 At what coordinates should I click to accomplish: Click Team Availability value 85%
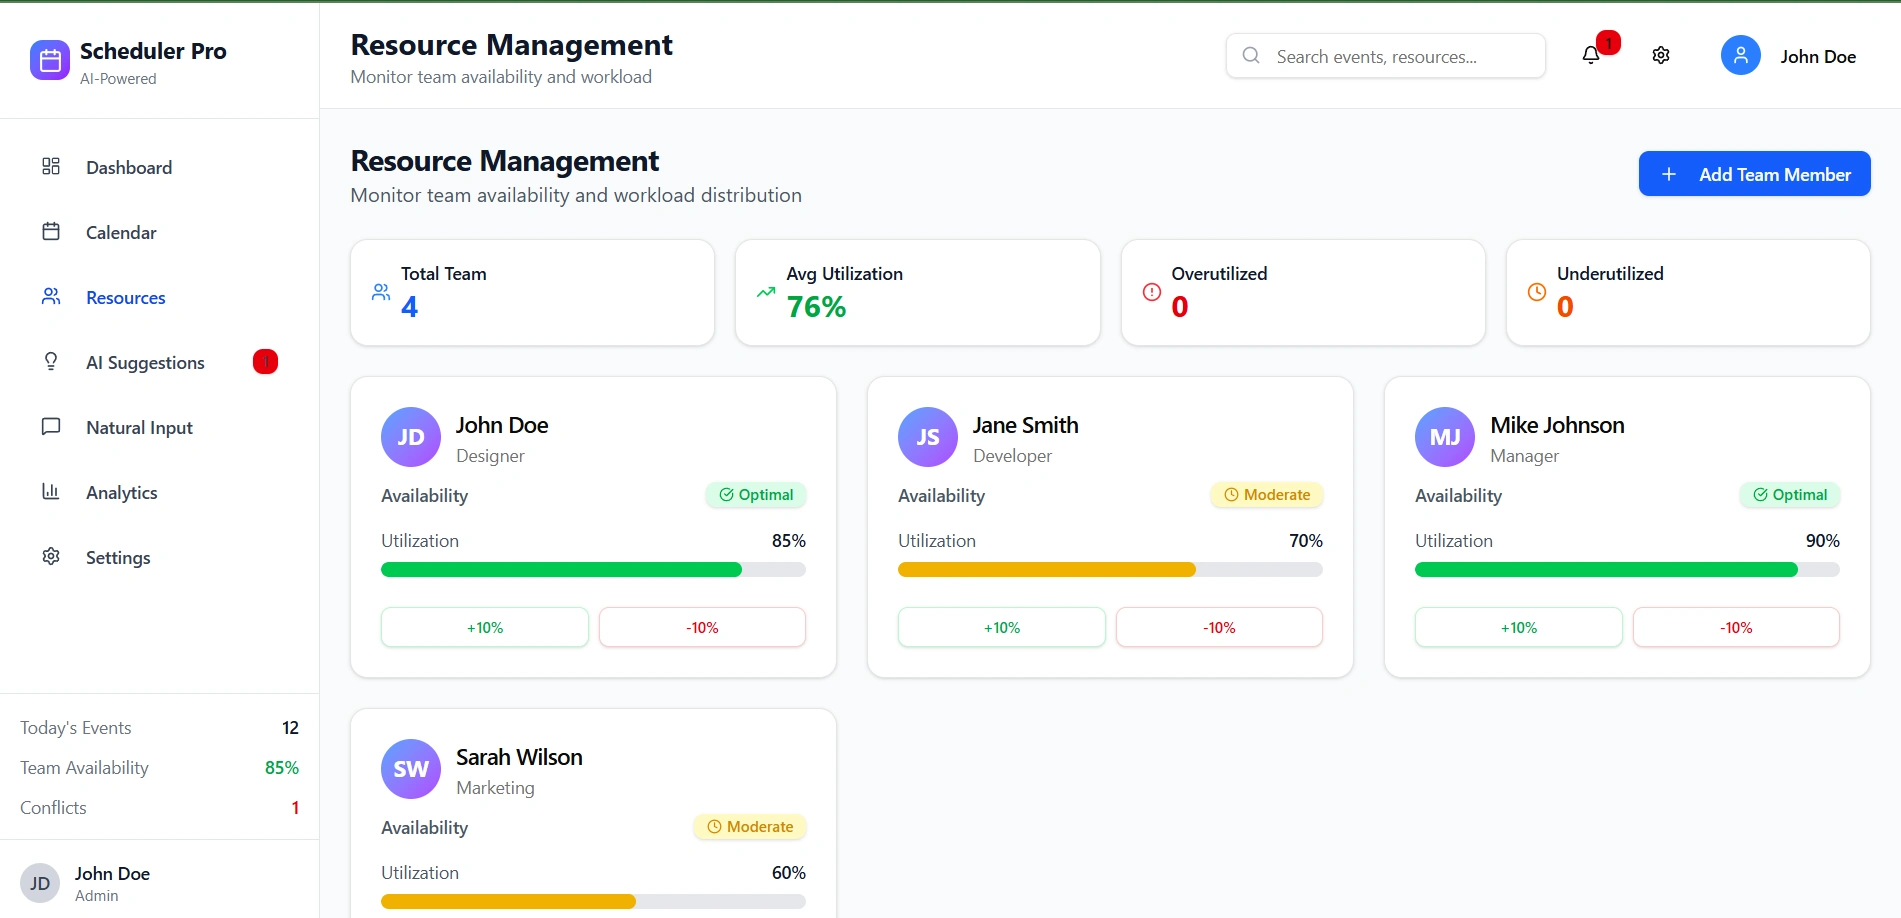click(x=282, y=768)
